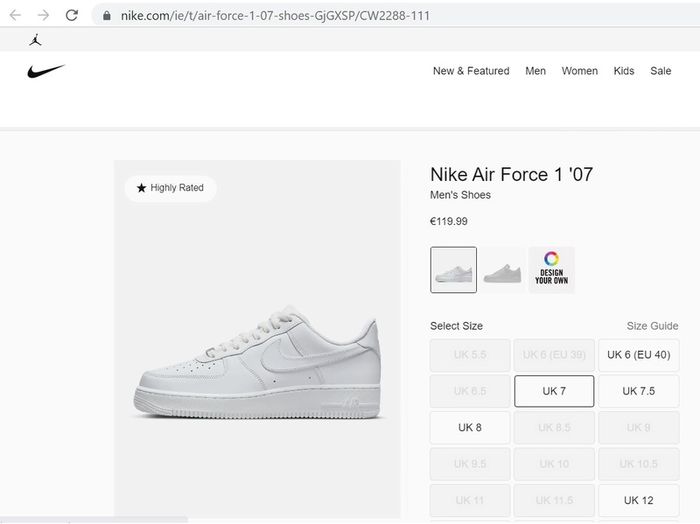Select the second grey shoe colourway thumbnail
700x524 pixels.
502,270
